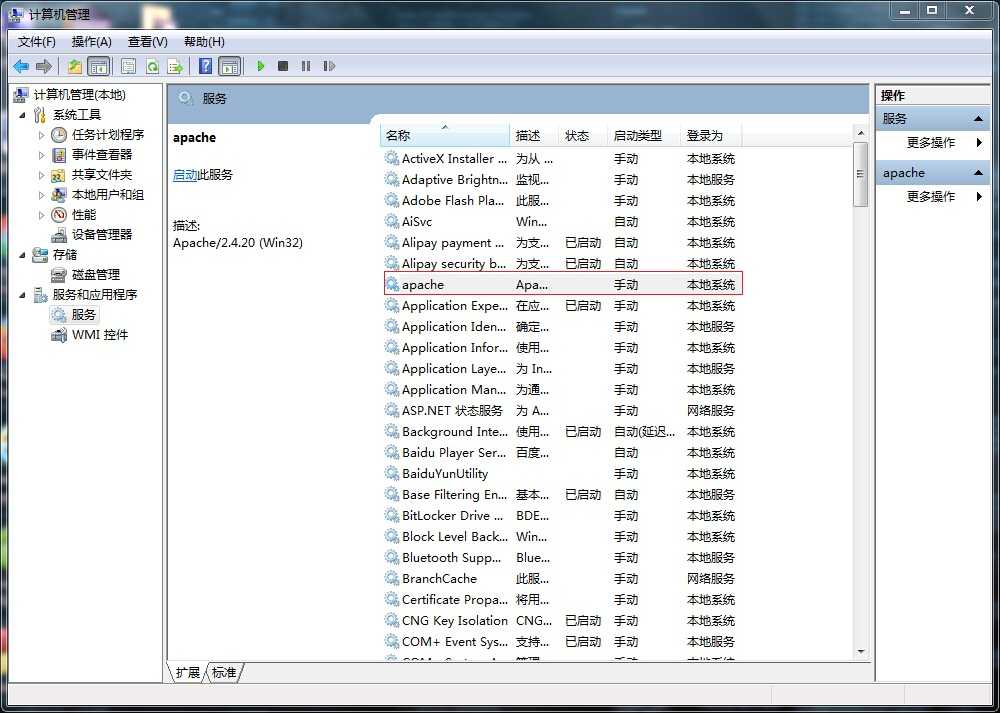Open the 帮助(H) menu
Image resolution: width=1000 pixels, height=713 pixels.
(204, 41)
